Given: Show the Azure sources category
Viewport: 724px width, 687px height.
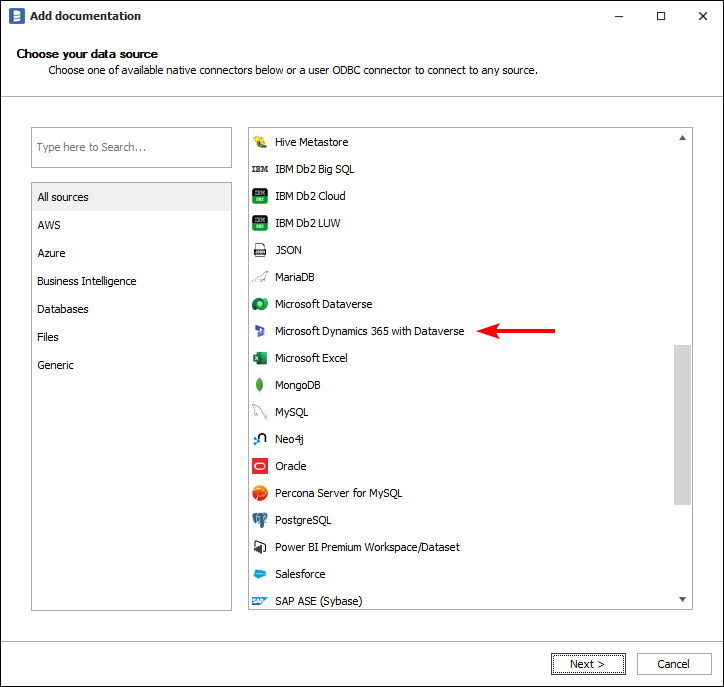Looking at the screenshot, I should click(51, 253).
